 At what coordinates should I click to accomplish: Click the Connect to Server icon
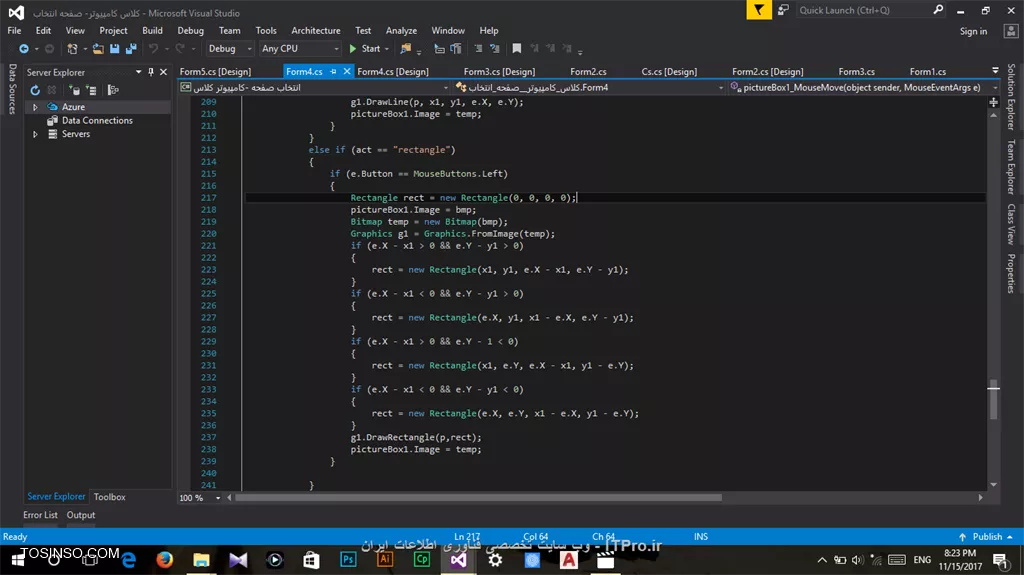91,90
